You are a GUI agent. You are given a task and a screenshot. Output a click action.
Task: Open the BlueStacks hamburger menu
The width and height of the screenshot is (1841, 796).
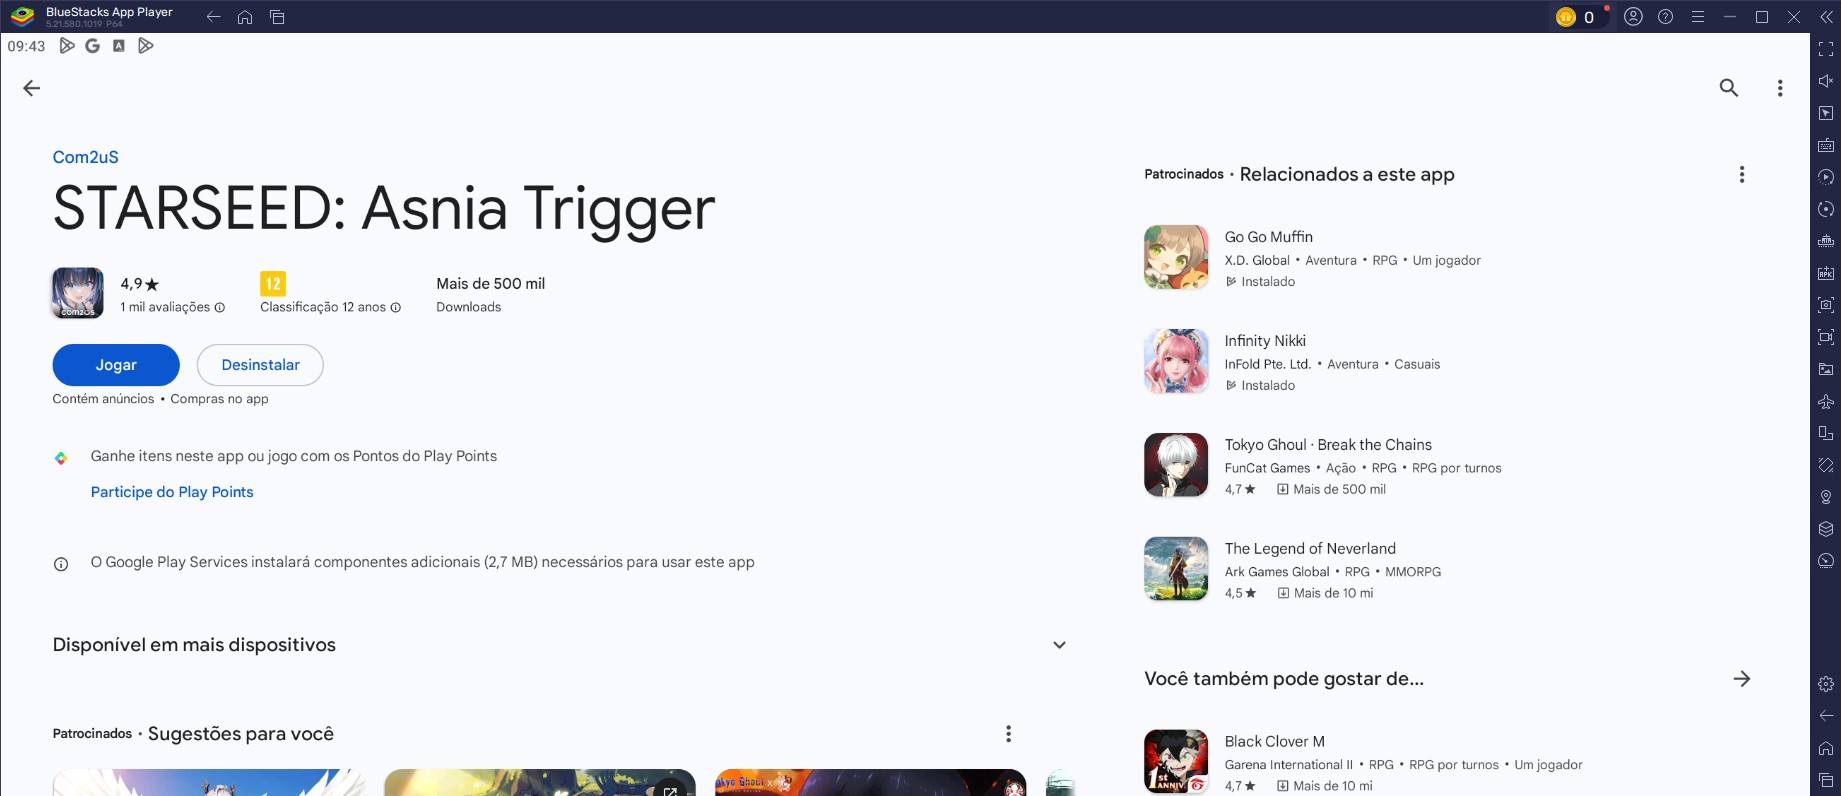tap(1697, 17)
